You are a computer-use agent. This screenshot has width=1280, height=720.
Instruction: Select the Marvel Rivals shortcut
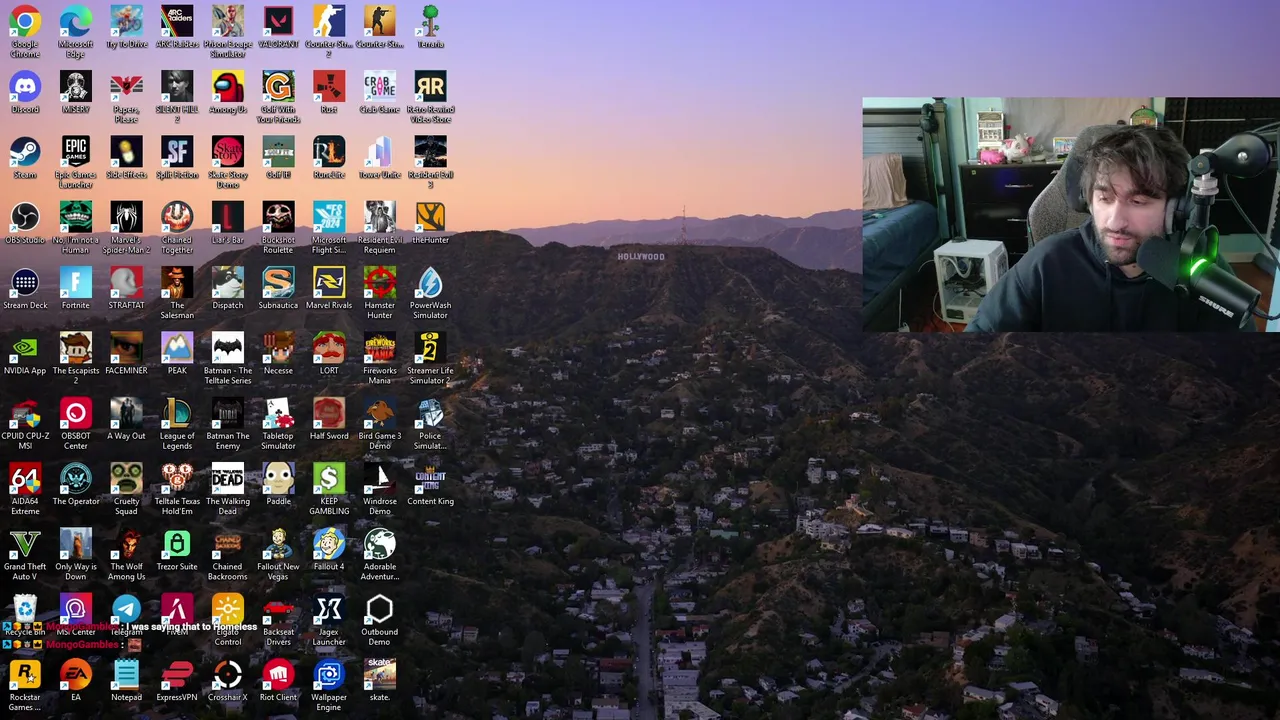click(x=329, y=282)
